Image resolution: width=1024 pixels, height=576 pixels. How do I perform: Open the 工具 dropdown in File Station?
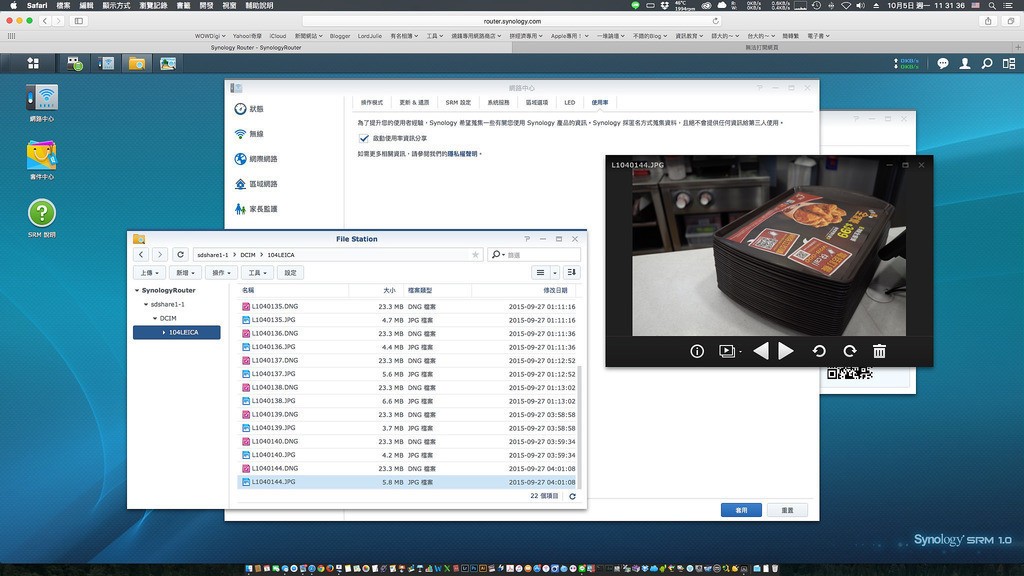(x=257, y=273)
